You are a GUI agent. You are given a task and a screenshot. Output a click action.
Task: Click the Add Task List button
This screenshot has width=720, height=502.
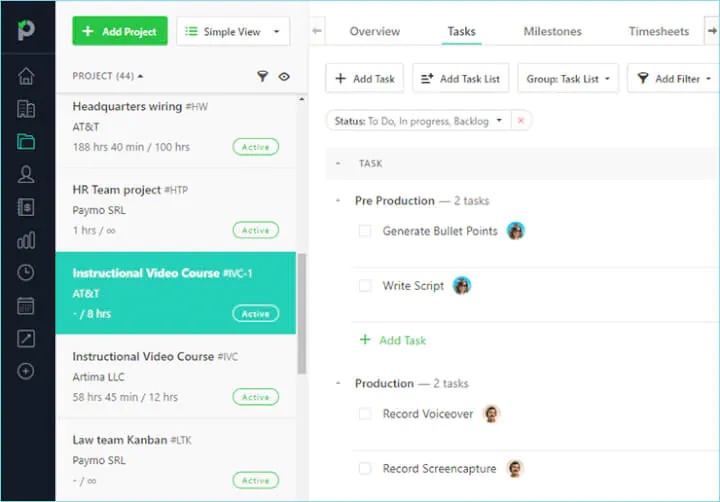pyautogui.click(x=461, y=79)
